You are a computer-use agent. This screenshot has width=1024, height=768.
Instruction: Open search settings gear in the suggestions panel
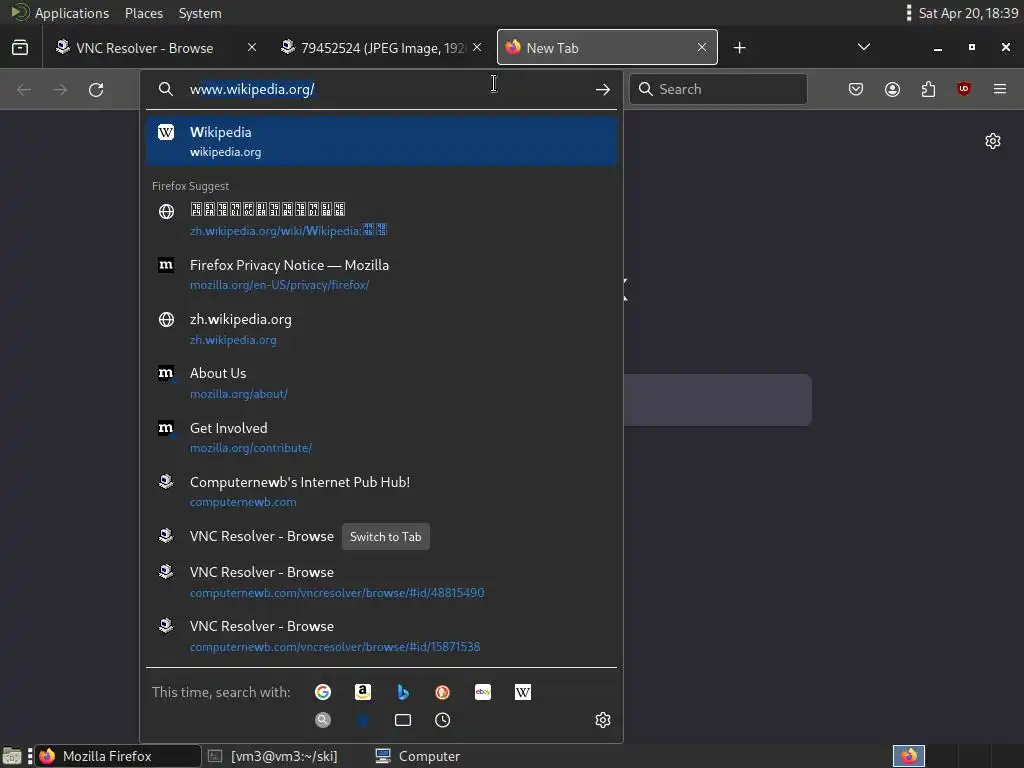[x=603, y=720]
